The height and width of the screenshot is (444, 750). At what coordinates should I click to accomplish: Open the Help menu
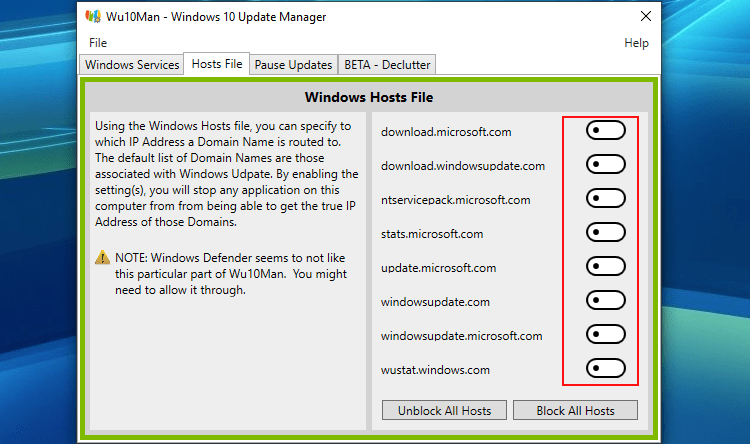[636, 43]
